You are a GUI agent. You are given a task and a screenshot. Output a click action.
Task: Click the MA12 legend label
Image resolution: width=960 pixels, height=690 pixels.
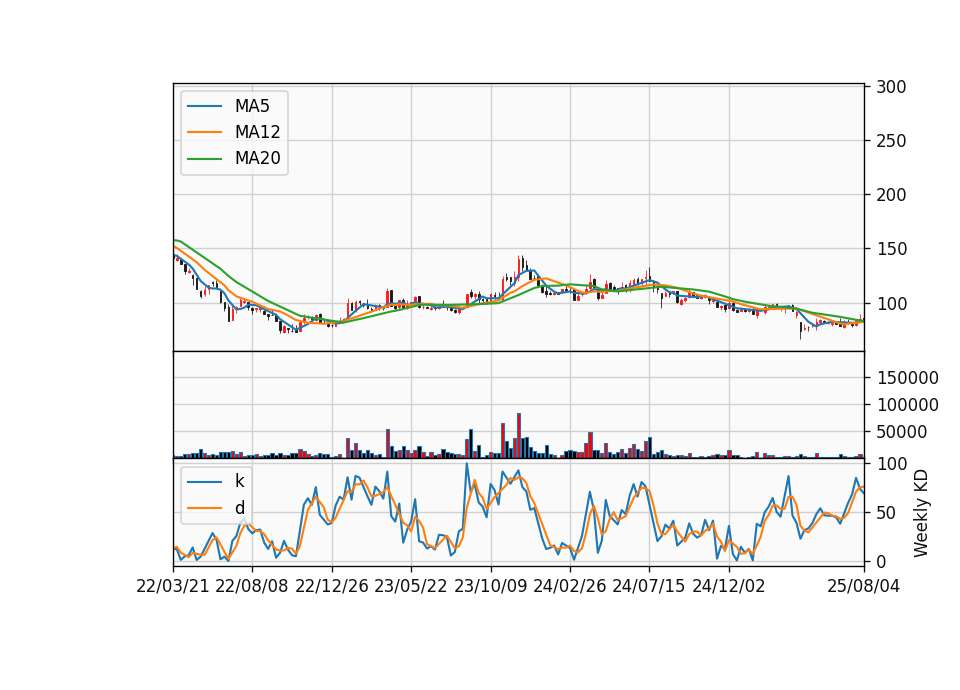point(257,132)
